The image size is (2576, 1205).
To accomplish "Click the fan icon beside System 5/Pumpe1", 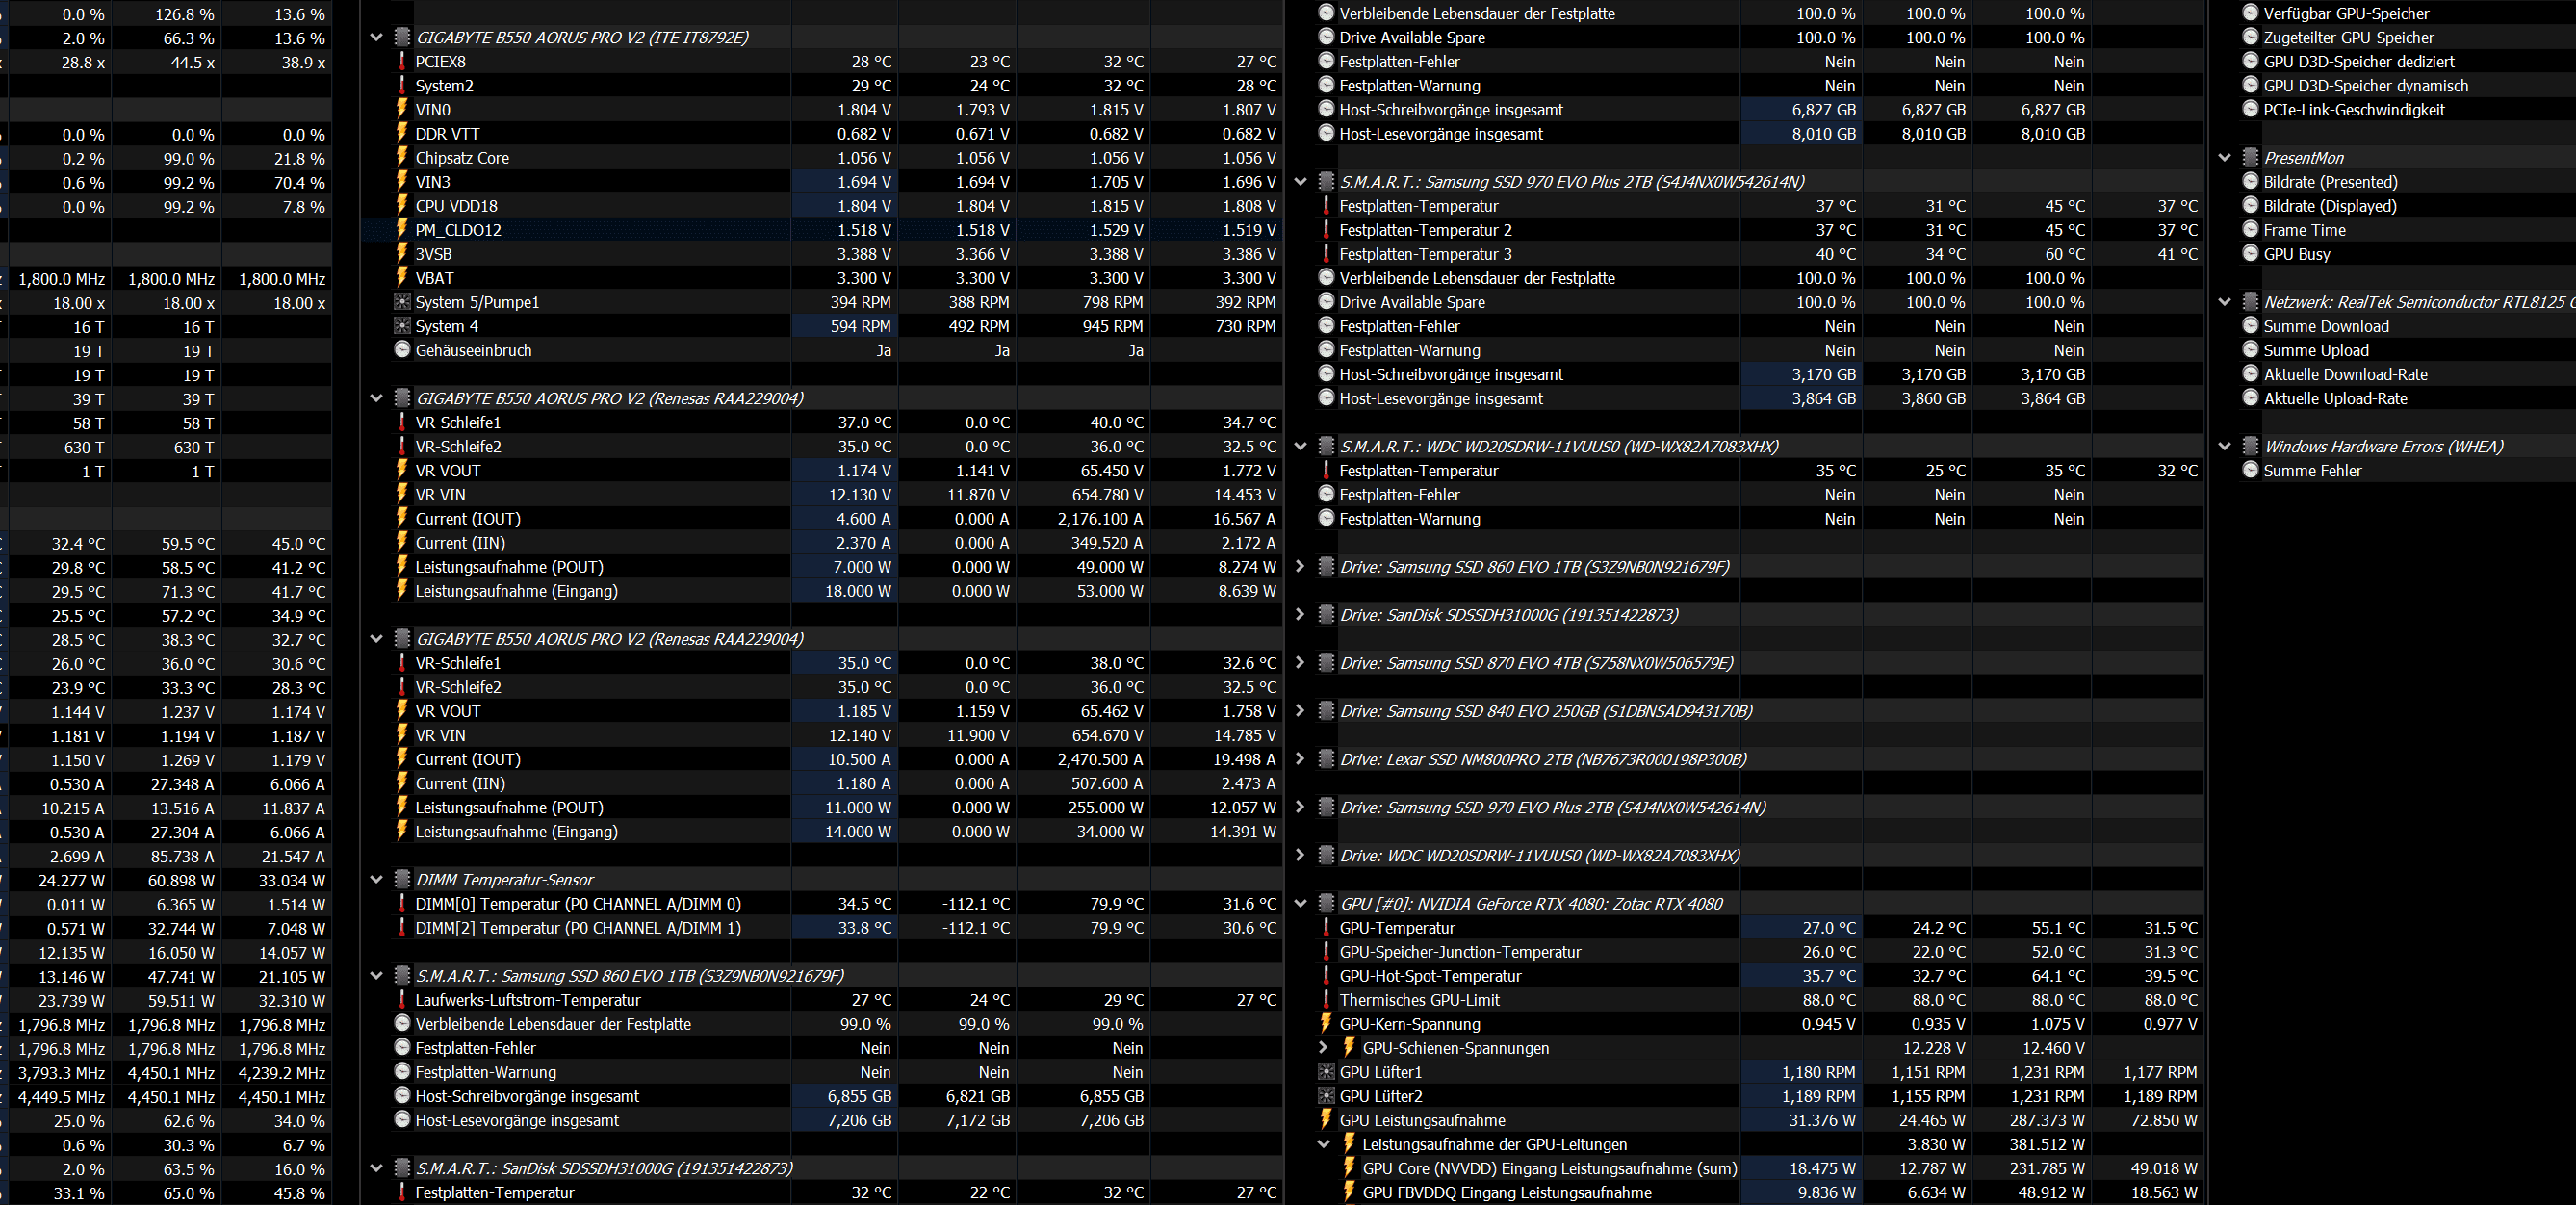I will [402, 302].
